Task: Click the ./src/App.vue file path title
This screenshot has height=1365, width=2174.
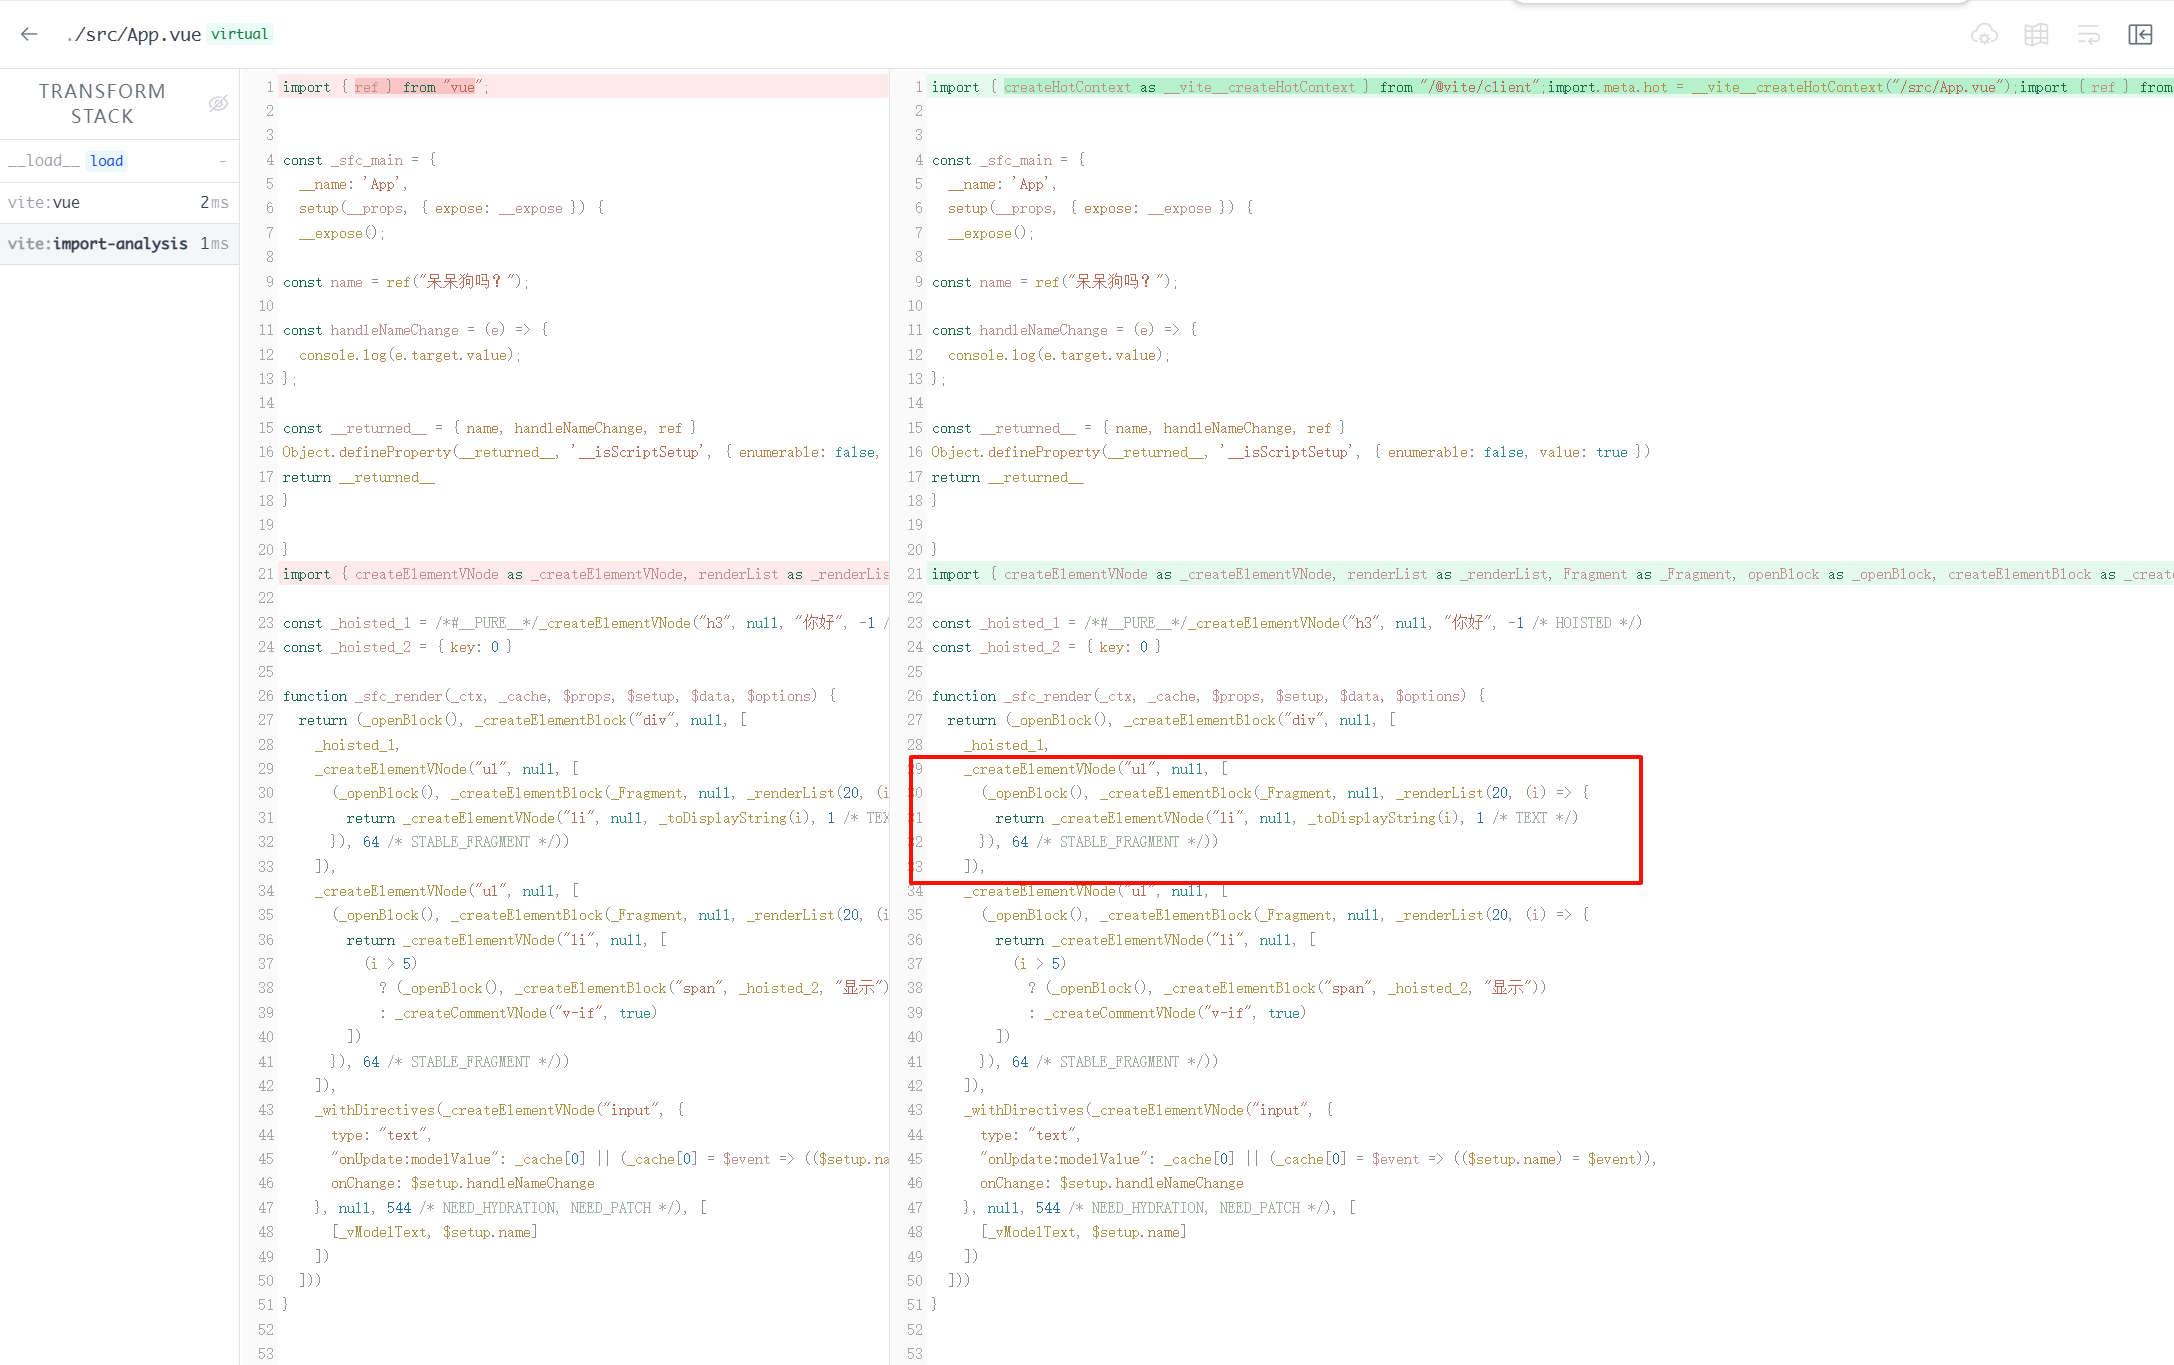Action: tap(133, 34)
